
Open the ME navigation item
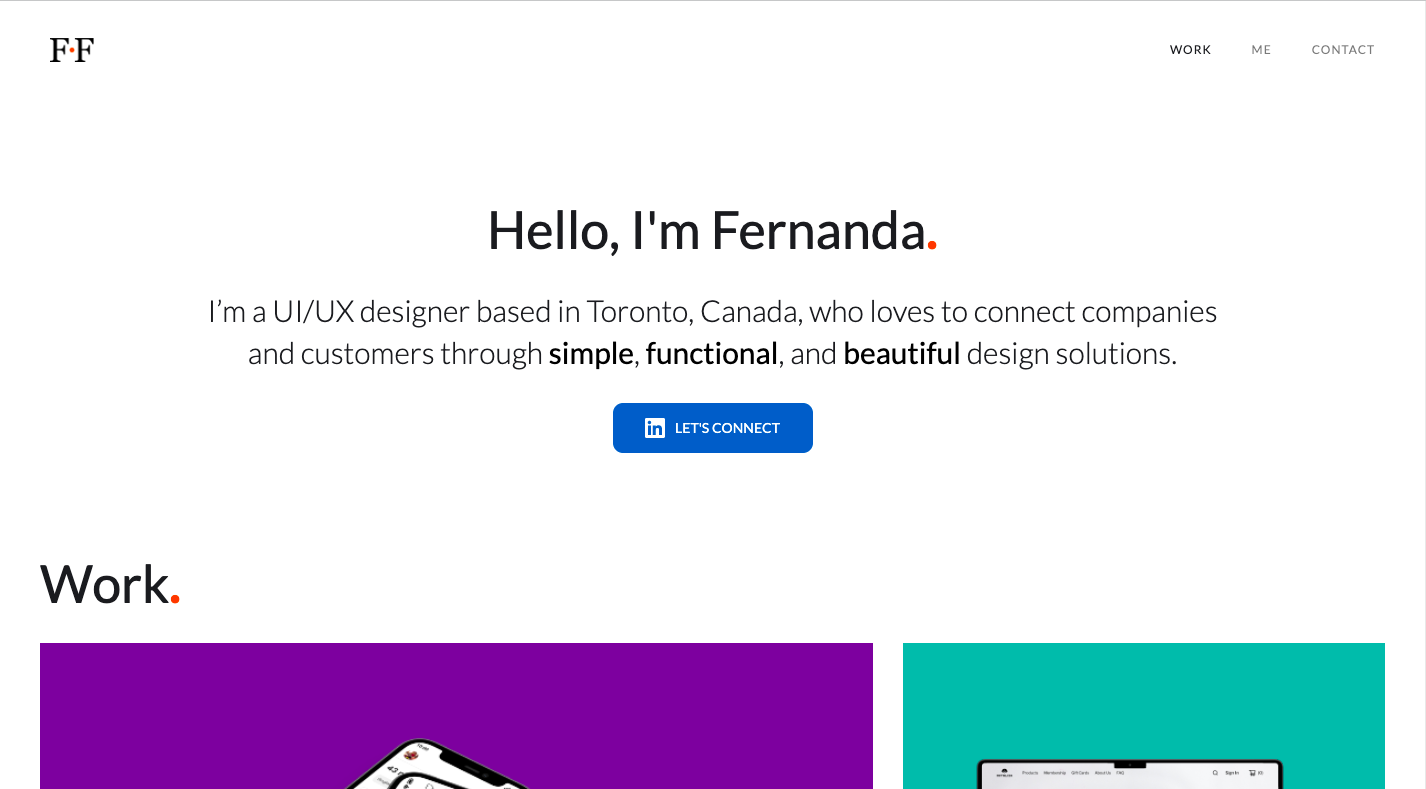1260,49
